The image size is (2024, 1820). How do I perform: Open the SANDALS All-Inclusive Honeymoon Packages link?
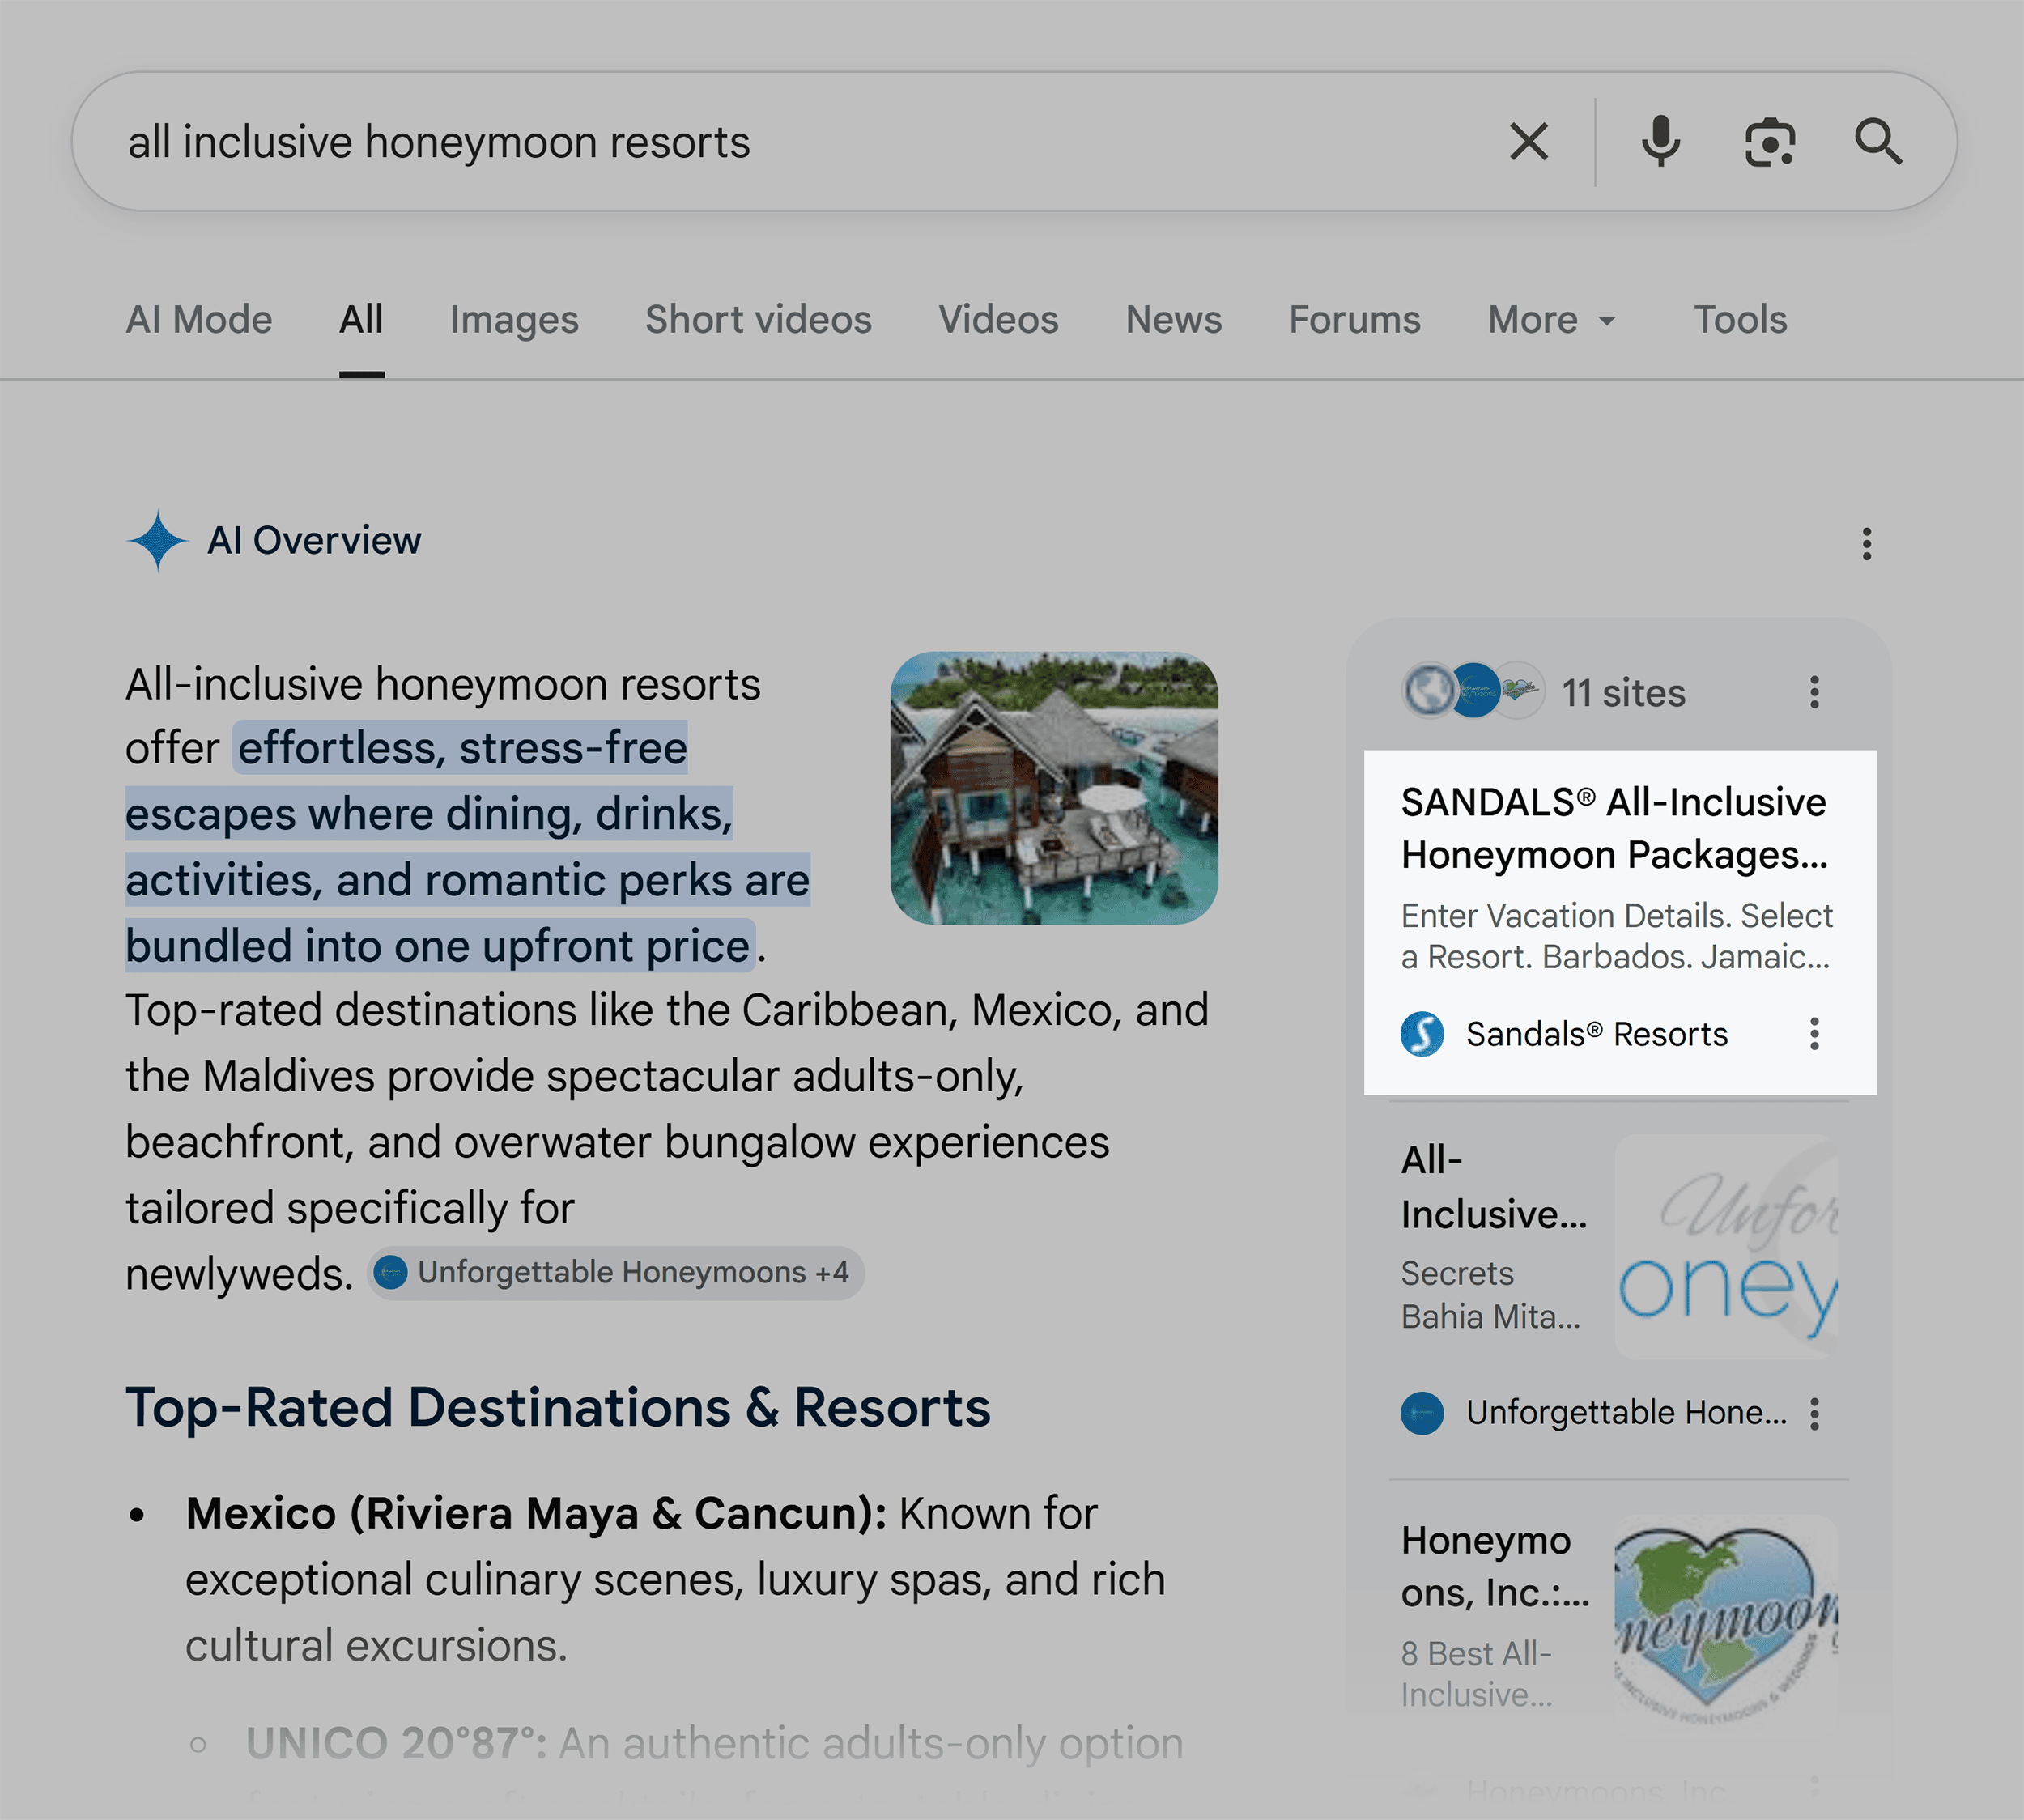tap(1614, 828)
